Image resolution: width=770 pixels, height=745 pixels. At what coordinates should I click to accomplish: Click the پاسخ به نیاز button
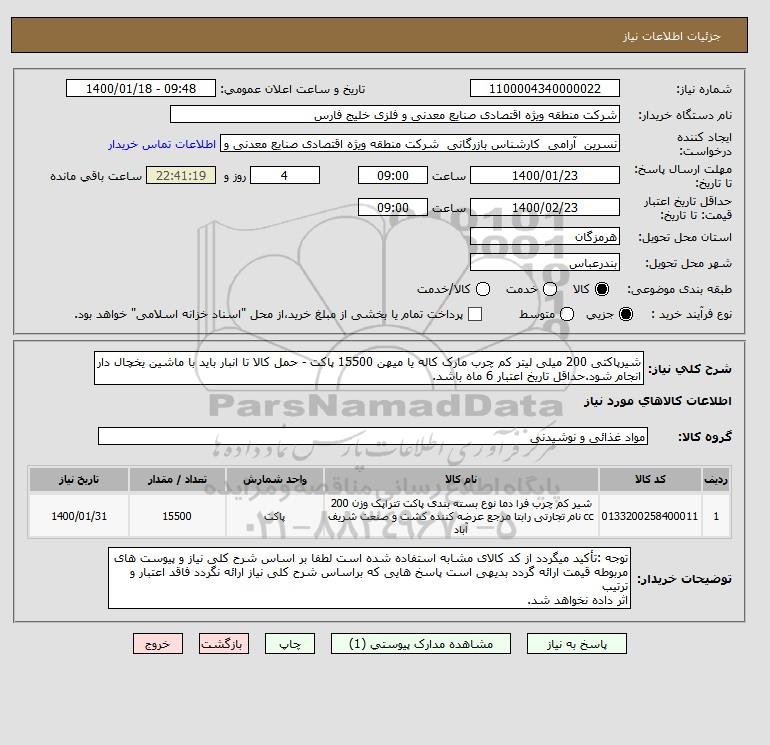point(577,644)
